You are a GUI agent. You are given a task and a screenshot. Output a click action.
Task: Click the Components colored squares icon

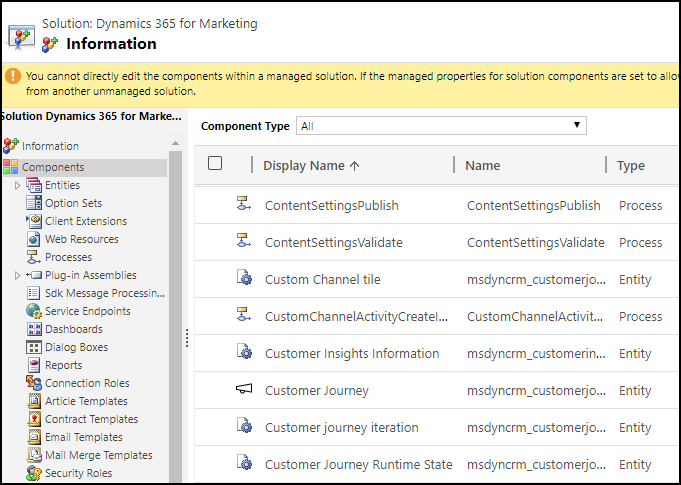[10, 167]
